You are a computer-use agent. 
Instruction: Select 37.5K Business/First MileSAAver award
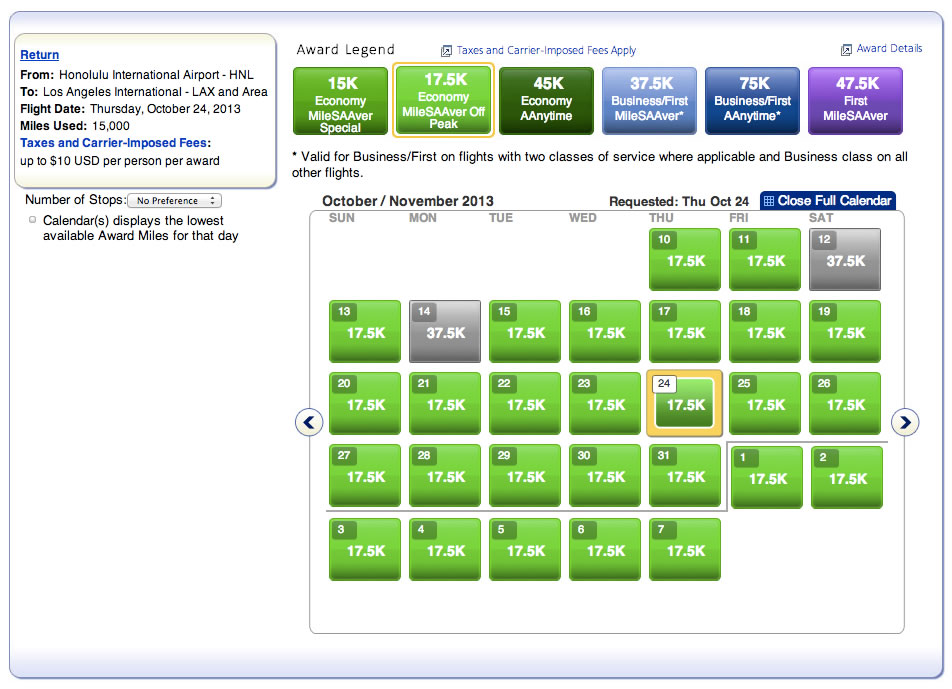pos(649,101)
